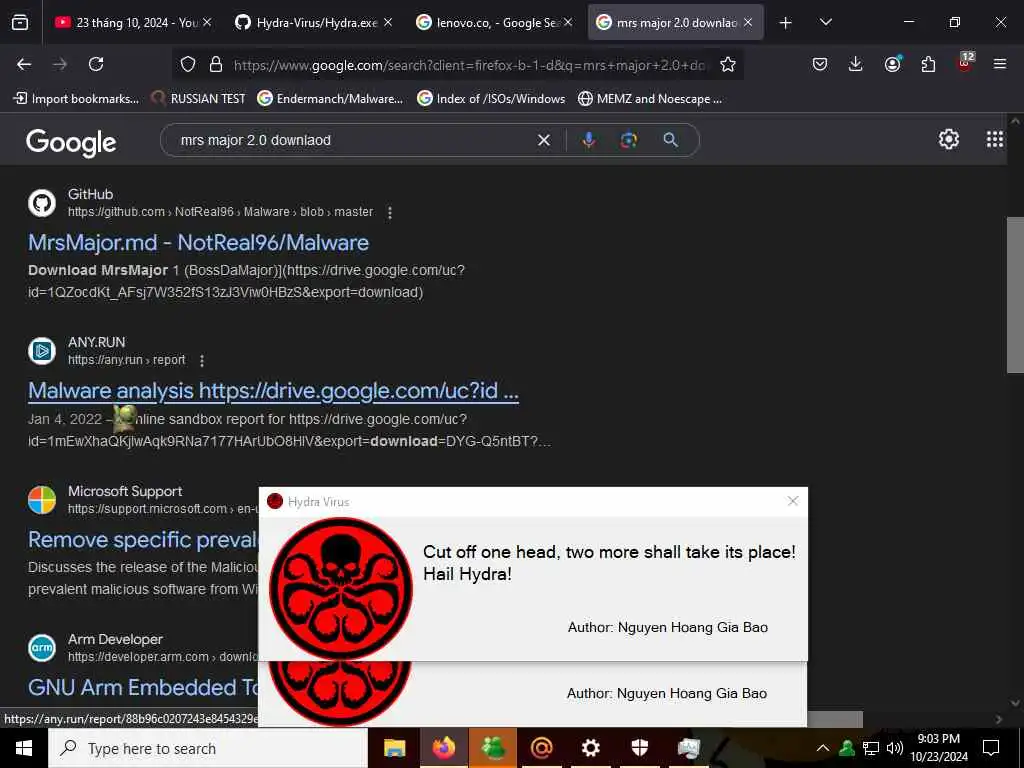Click the URL address bar
This screenshot has width=1024, height=768.
(469, 65)
